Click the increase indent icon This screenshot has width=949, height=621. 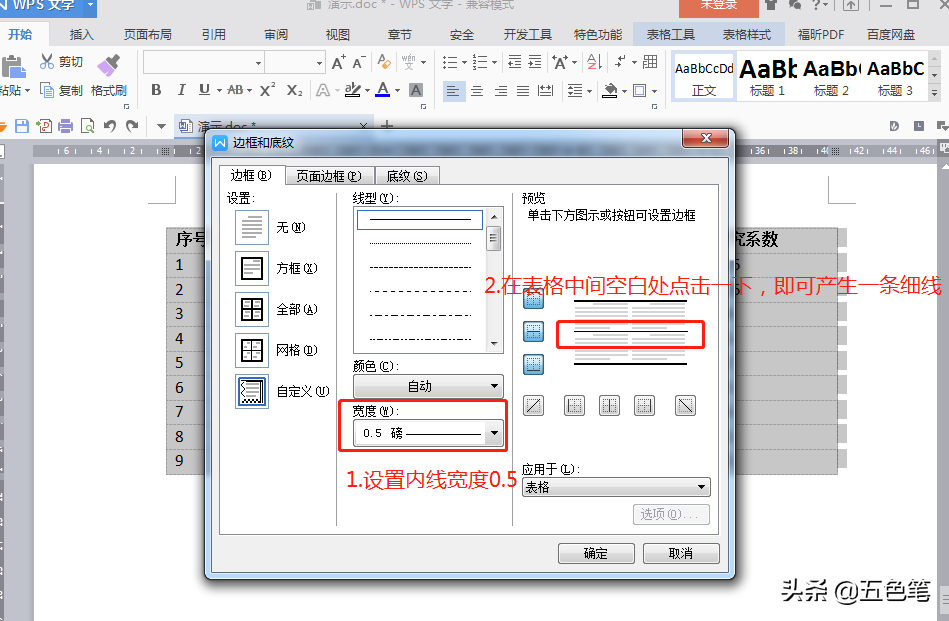coord(535,62)
